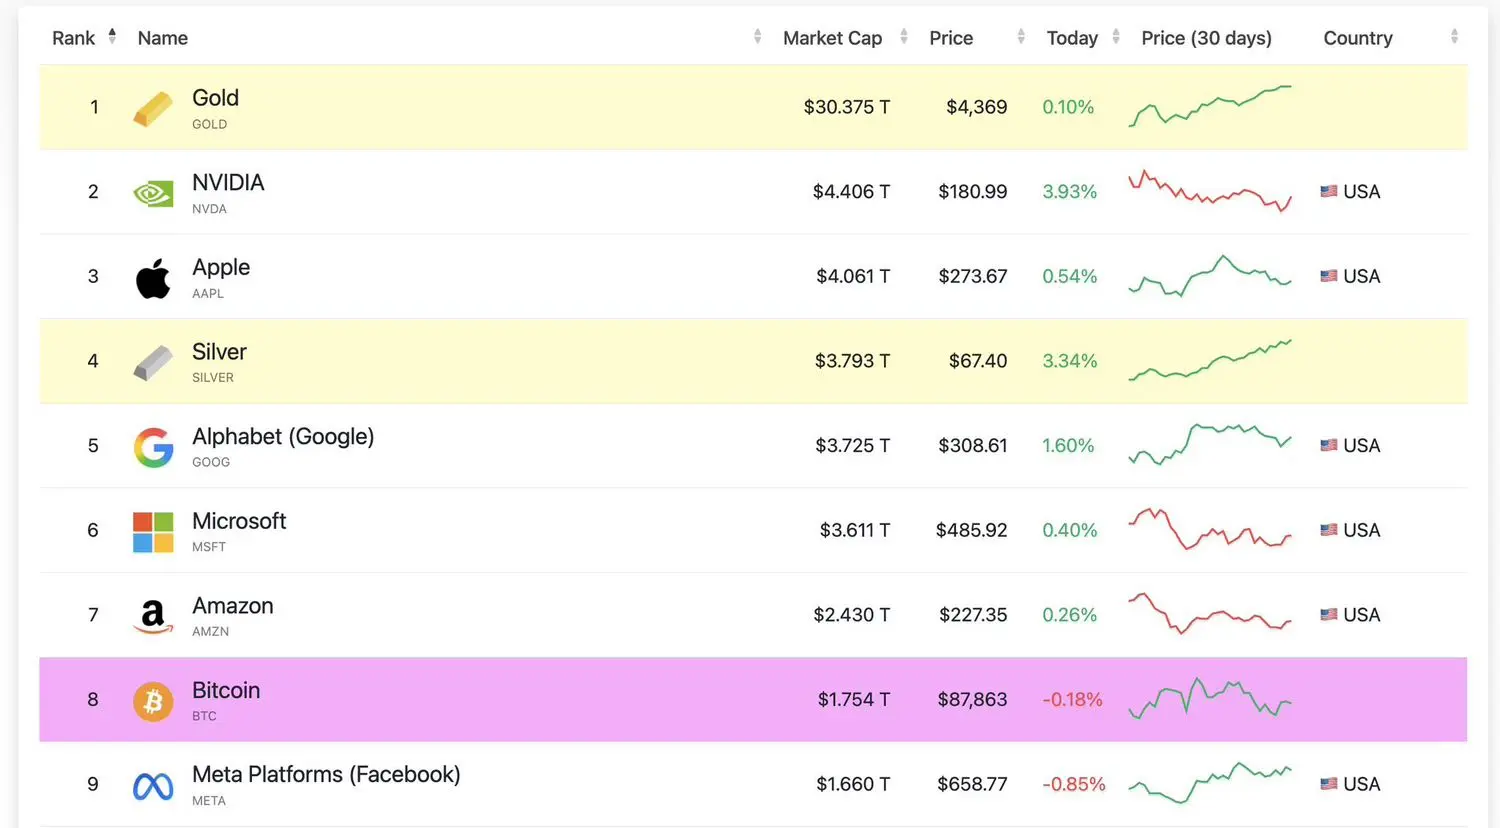The height and width of the screenshot is (828, 1500).
Task: Click the Microsoft logo icon
Action: click(x=153, y=532)
